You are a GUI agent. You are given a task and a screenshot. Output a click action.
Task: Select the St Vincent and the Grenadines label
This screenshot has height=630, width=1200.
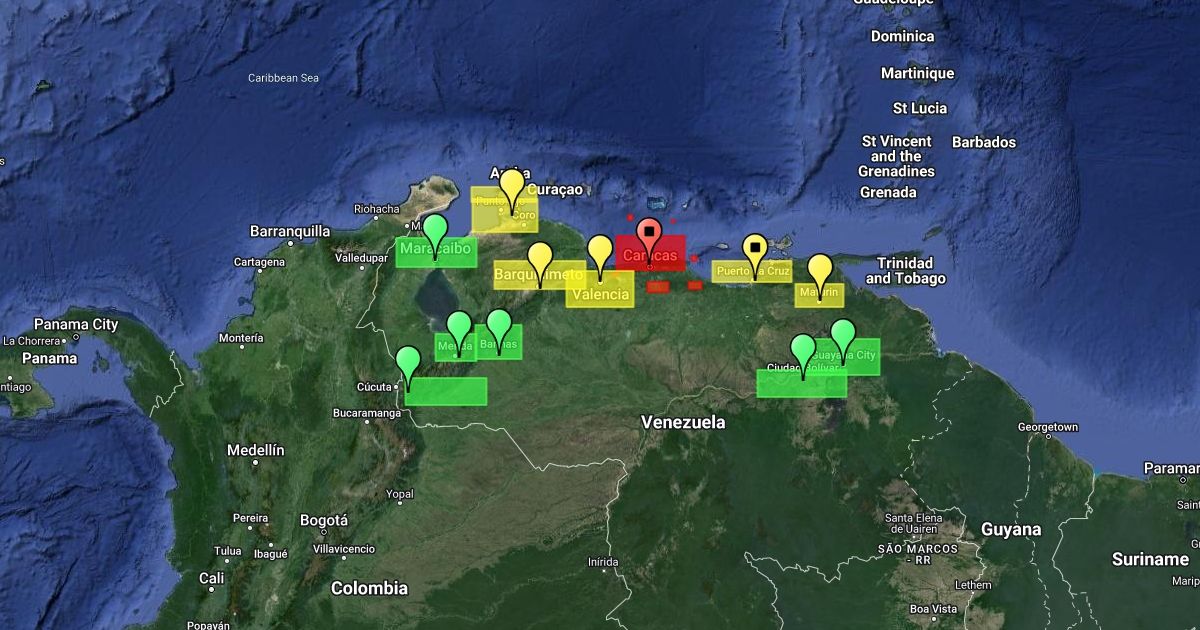click(x=897, y=156)
